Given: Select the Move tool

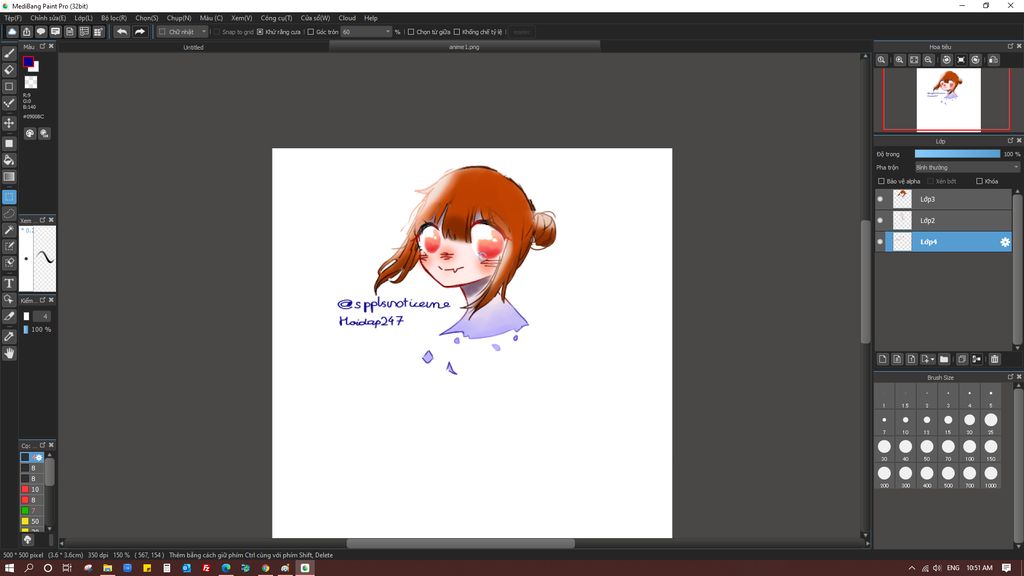Looking at the screenshot, I should point(9,123).
